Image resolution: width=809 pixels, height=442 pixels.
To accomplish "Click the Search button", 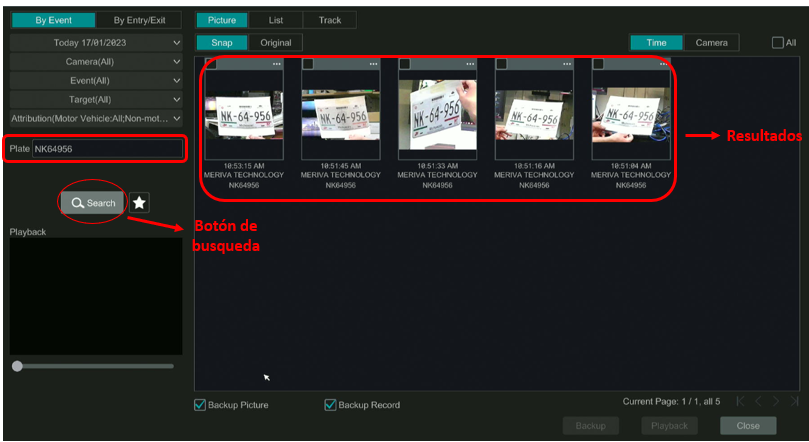I will point(93,203).
